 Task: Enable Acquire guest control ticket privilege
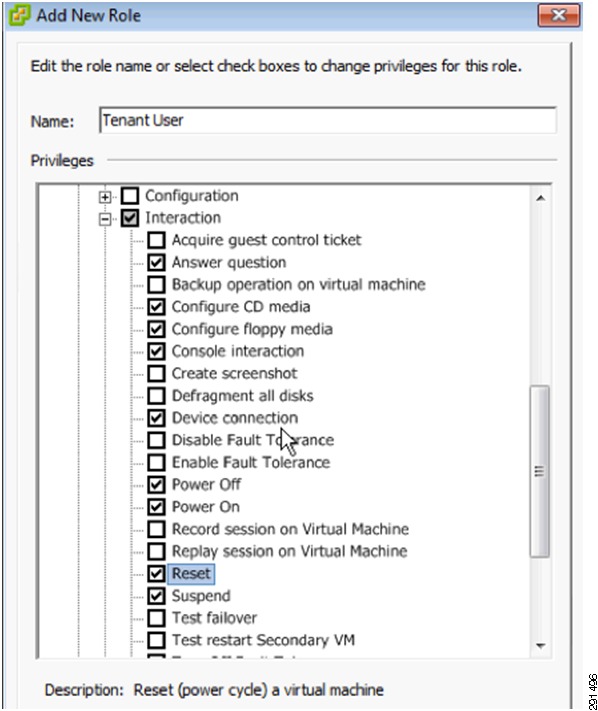tap(156, 240)
